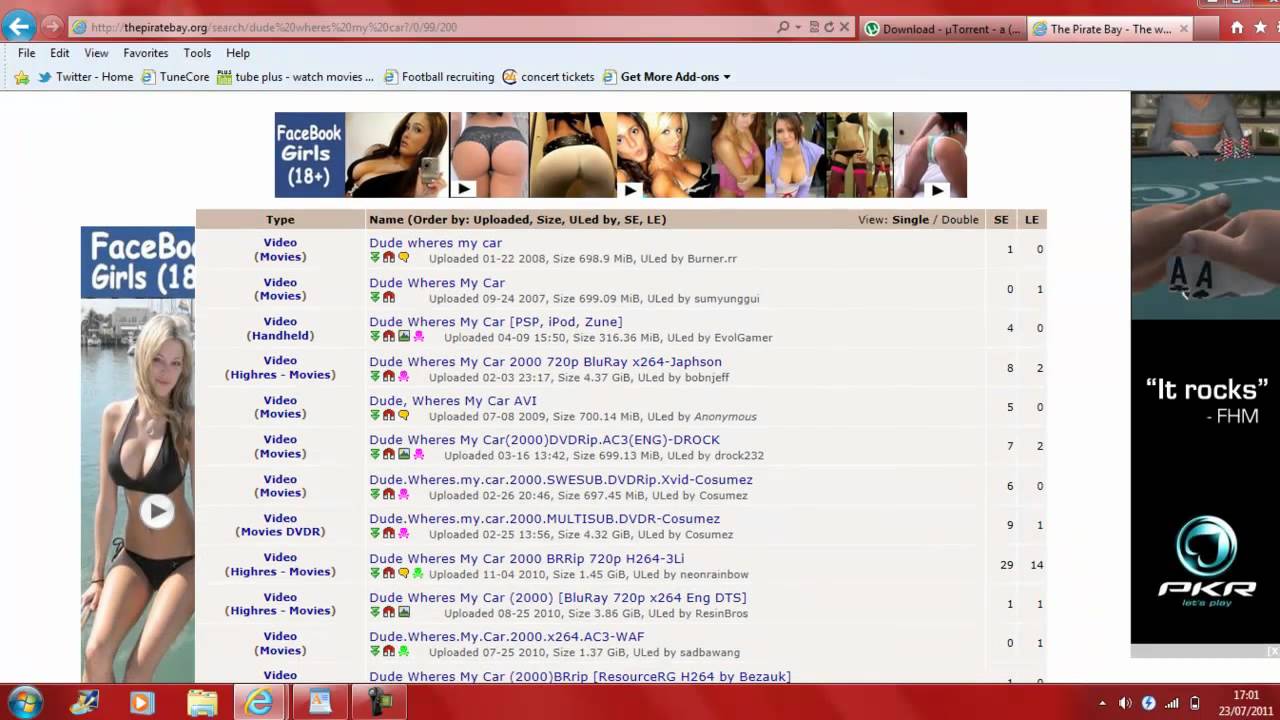Switch view to Double
Viewport: 1280px width, 720px height.
(x=960, y=220)
